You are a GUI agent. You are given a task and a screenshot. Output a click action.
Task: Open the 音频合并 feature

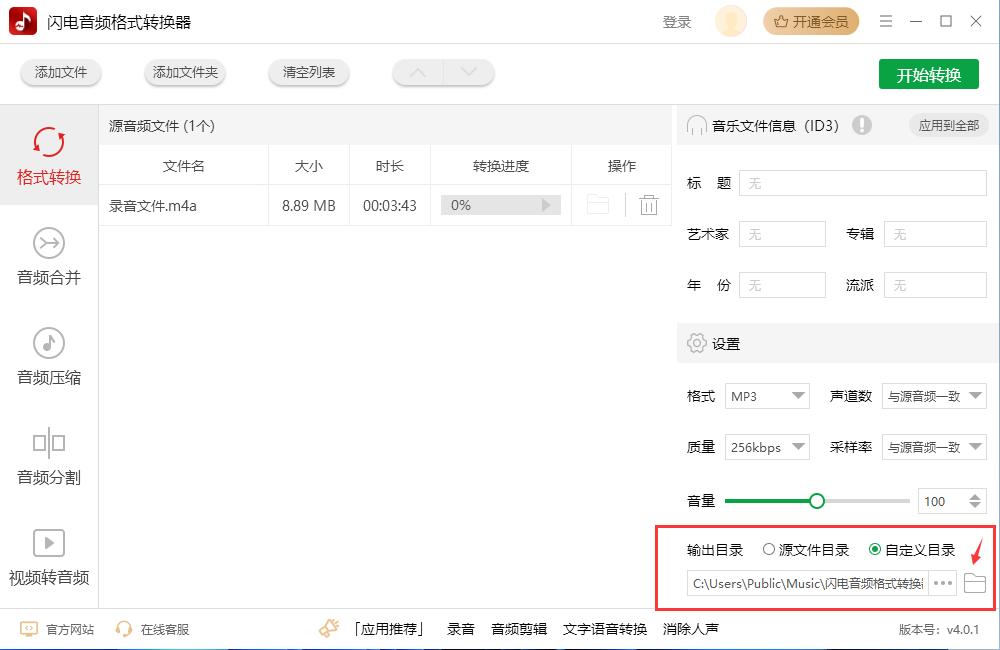pos(47,258)
